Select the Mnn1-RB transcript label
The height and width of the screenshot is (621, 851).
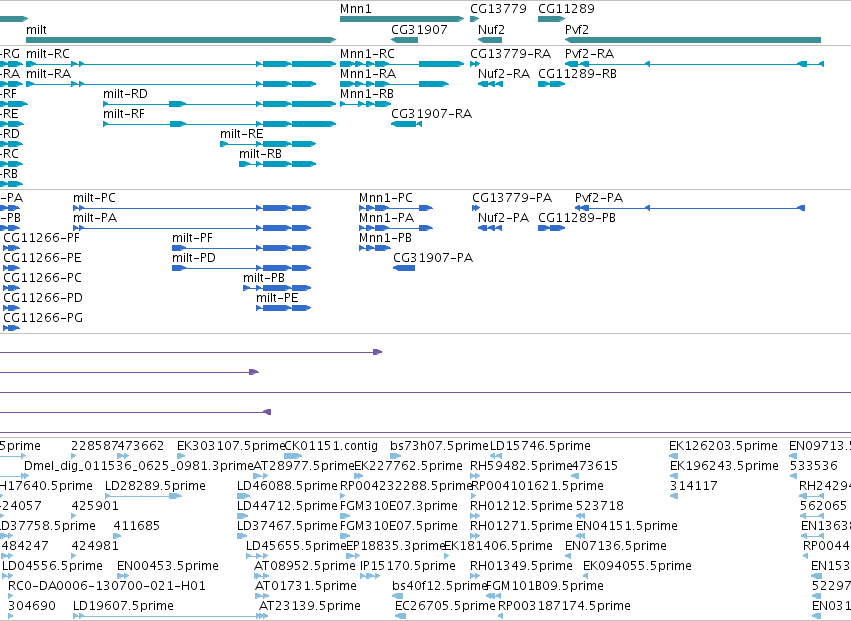pyautogui.click(x=367, y=94)
